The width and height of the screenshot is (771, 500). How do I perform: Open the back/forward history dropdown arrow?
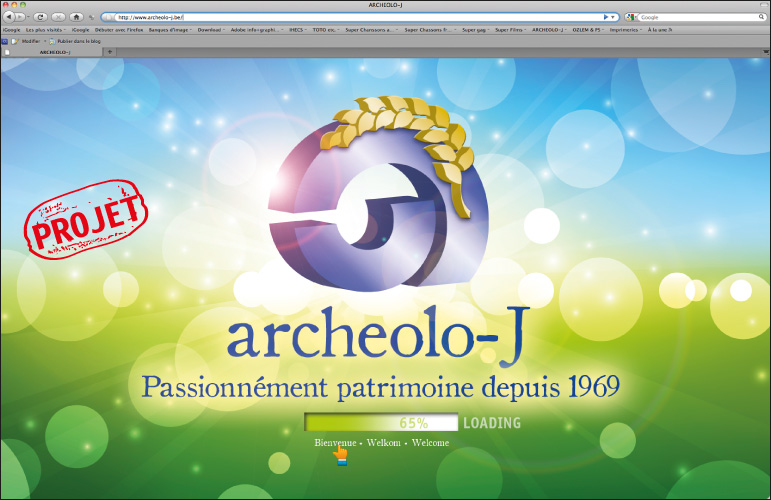tap(28, 17)
